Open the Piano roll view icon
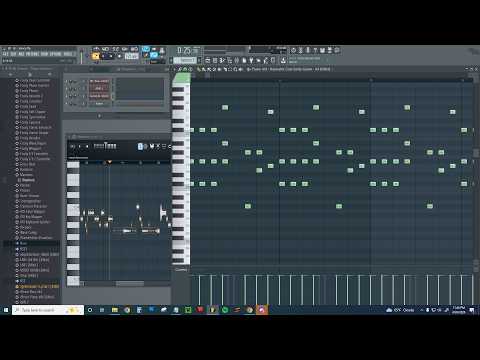Viewport: 480px width, 360px height. click(215, 60)
